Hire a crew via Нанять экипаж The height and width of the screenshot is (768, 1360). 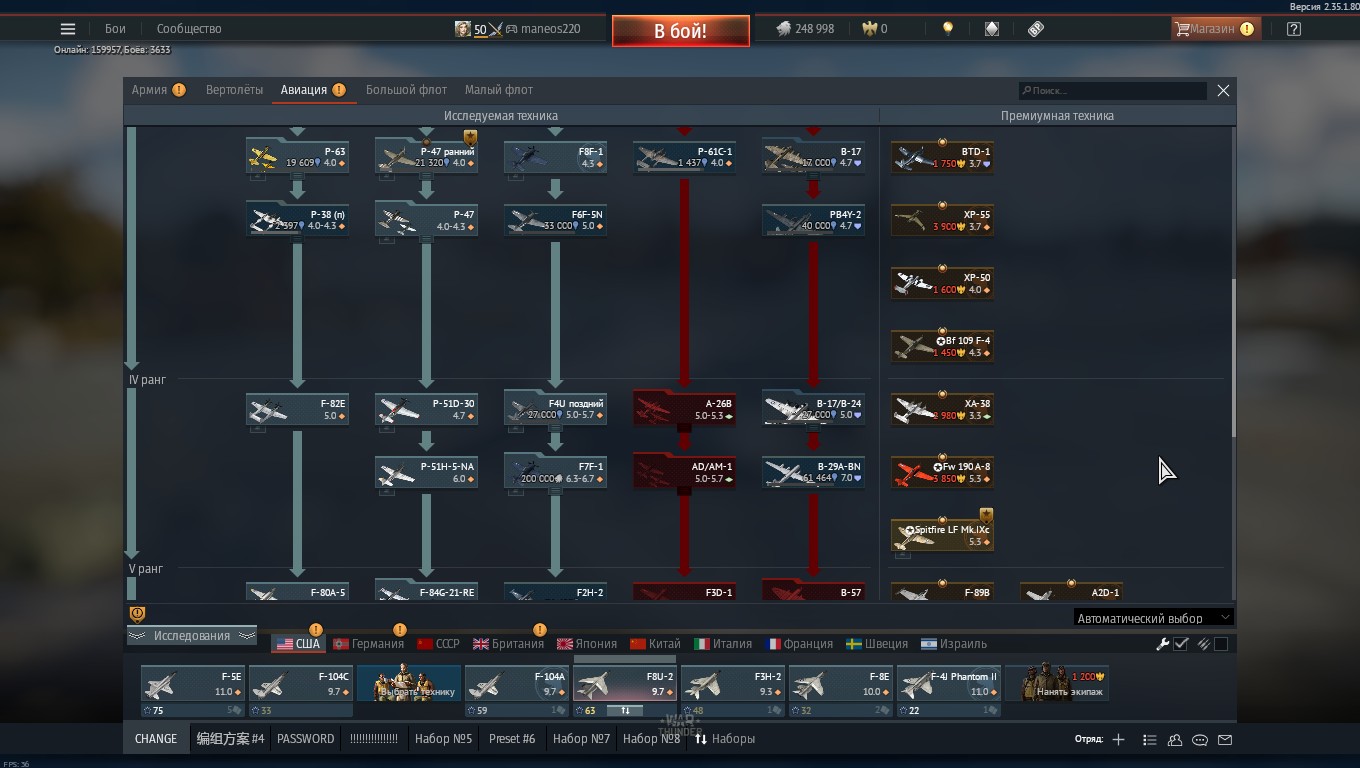click(1057, 683)
